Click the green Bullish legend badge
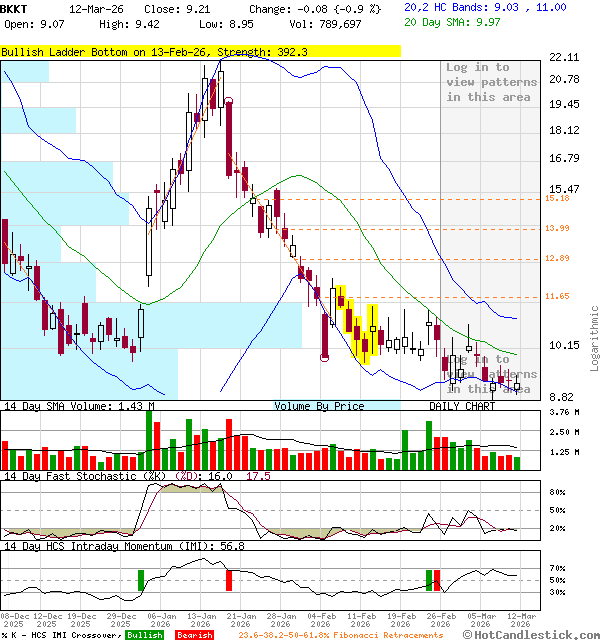Viewport: 600px width, 640px height. click(145, 634)
